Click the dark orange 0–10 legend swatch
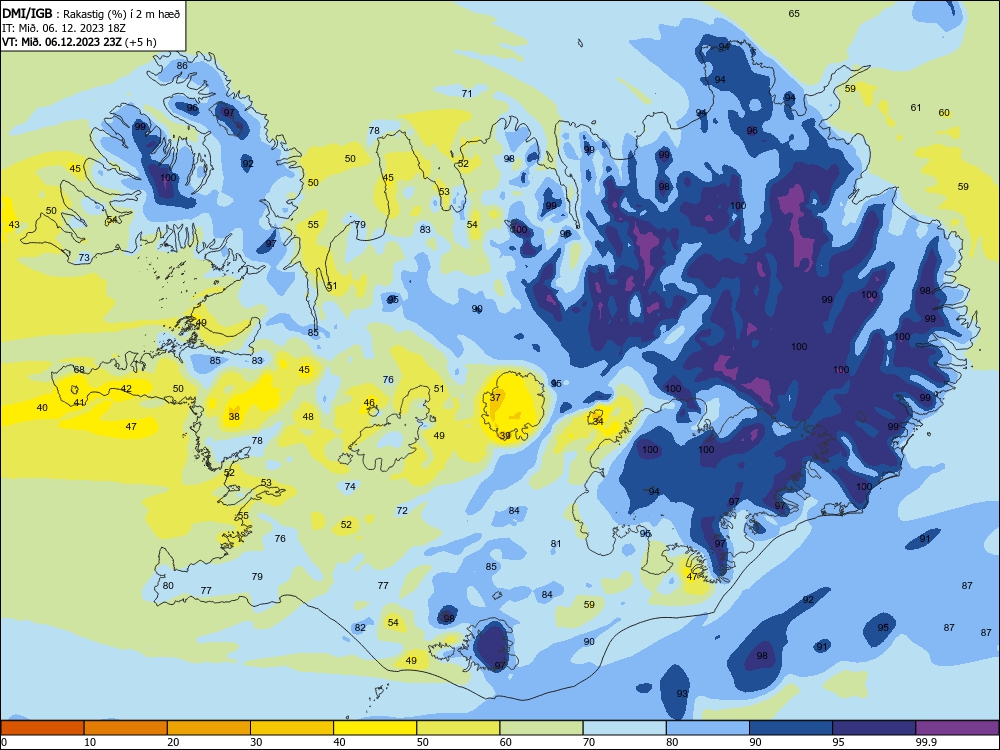This screenshot has height=750, width=1000. 42,728
